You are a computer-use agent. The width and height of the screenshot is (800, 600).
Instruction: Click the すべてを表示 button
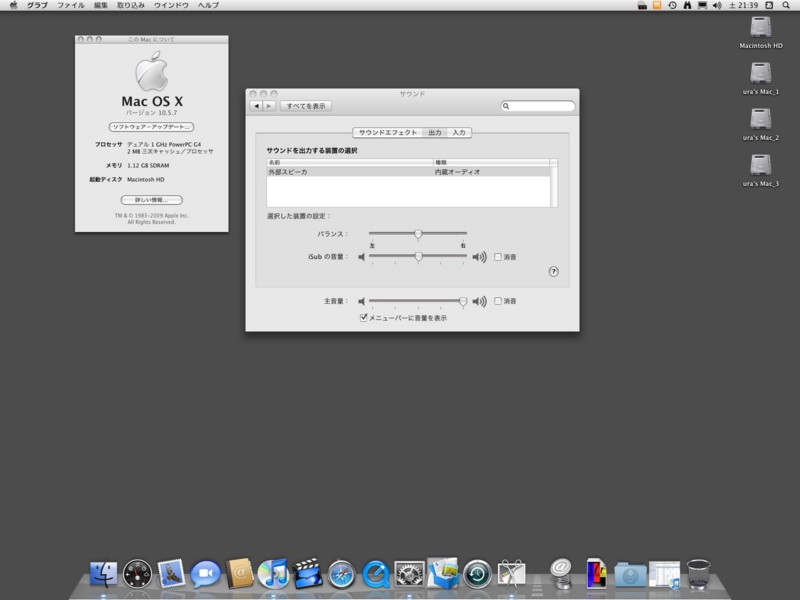tap(306, 106)
